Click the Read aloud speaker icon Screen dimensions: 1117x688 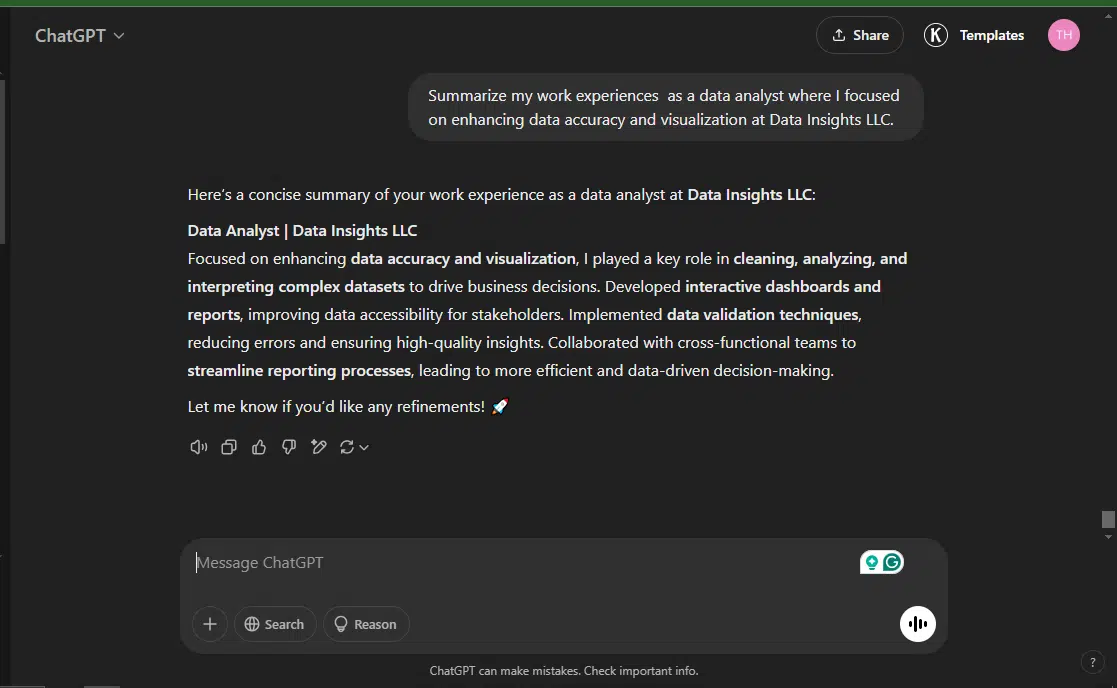[198, 447]
